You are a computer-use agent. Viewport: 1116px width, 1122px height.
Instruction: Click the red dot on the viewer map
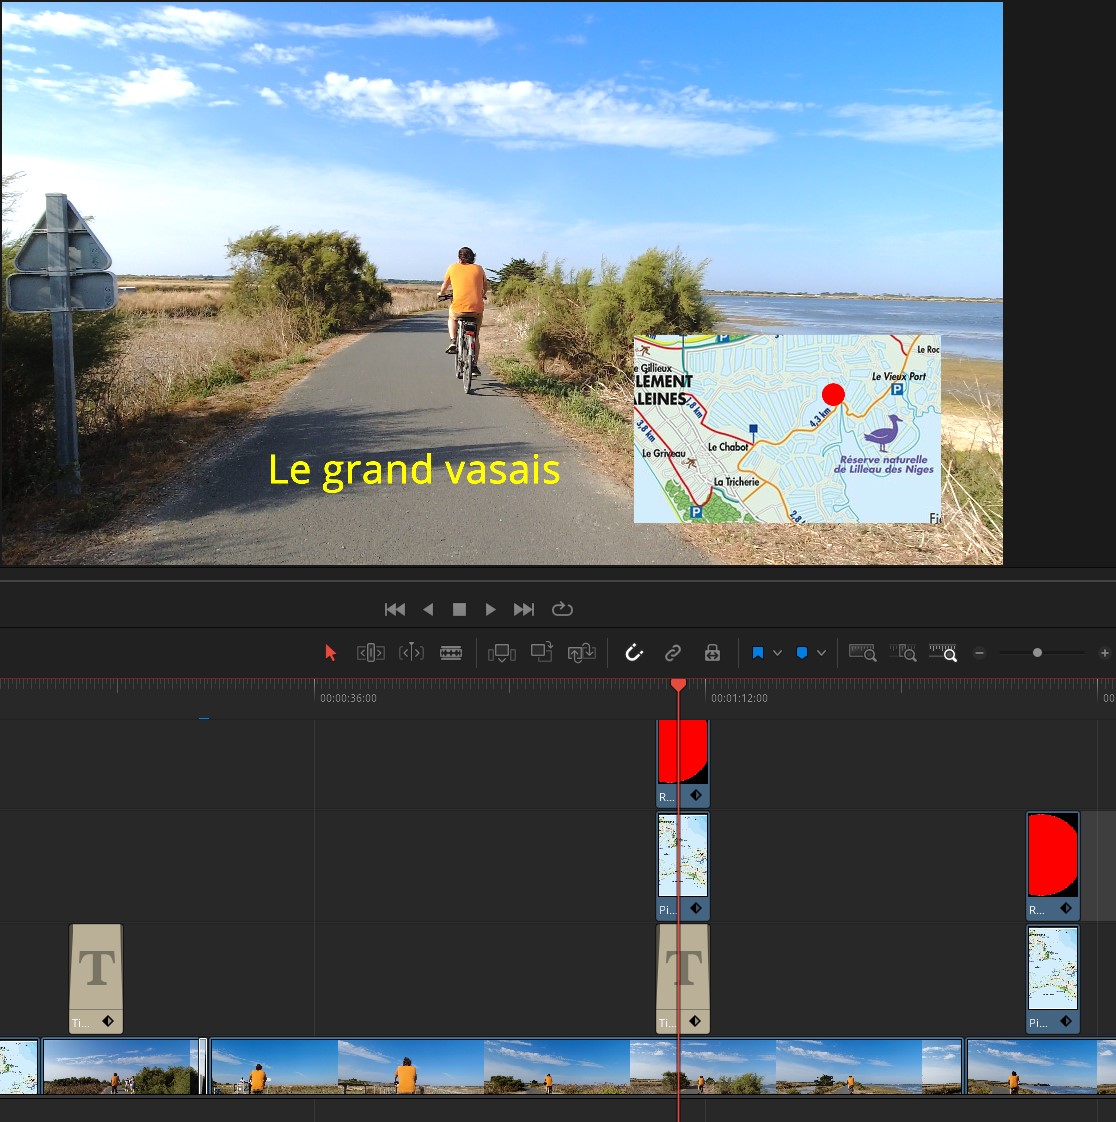833,394
